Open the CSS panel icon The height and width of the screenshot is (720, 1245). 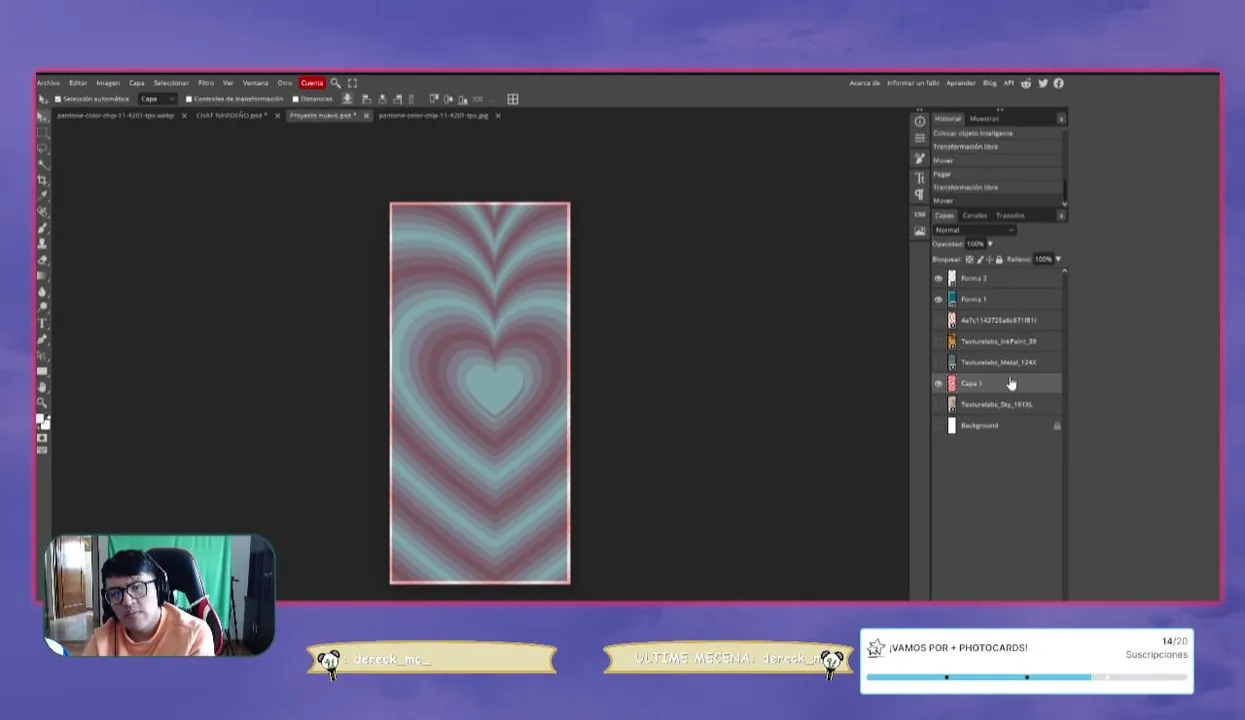(920, 214)
